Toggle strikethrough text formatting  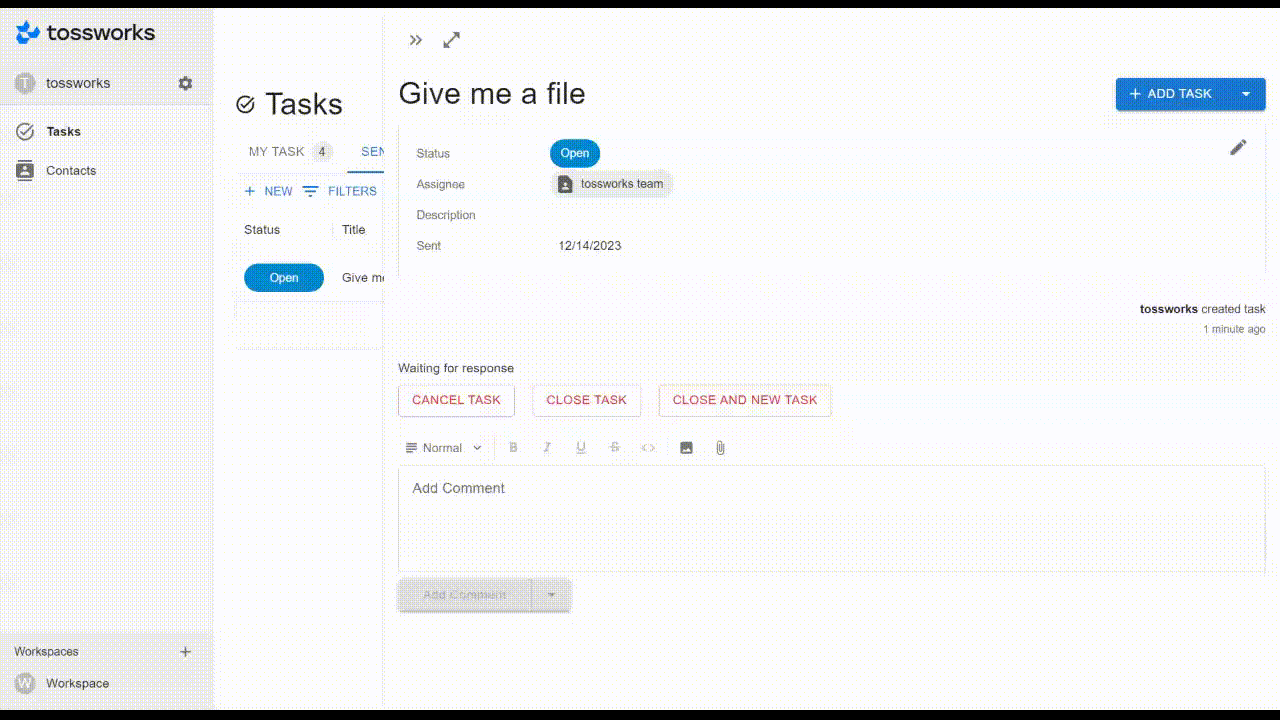tap(615, 448)
